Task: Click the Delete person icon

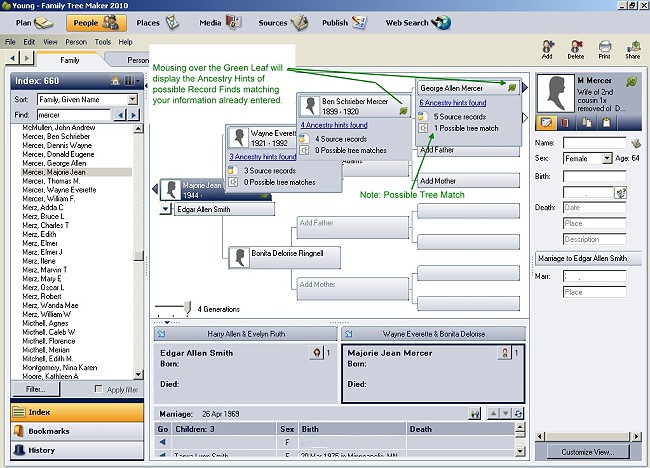Action: 576,49
